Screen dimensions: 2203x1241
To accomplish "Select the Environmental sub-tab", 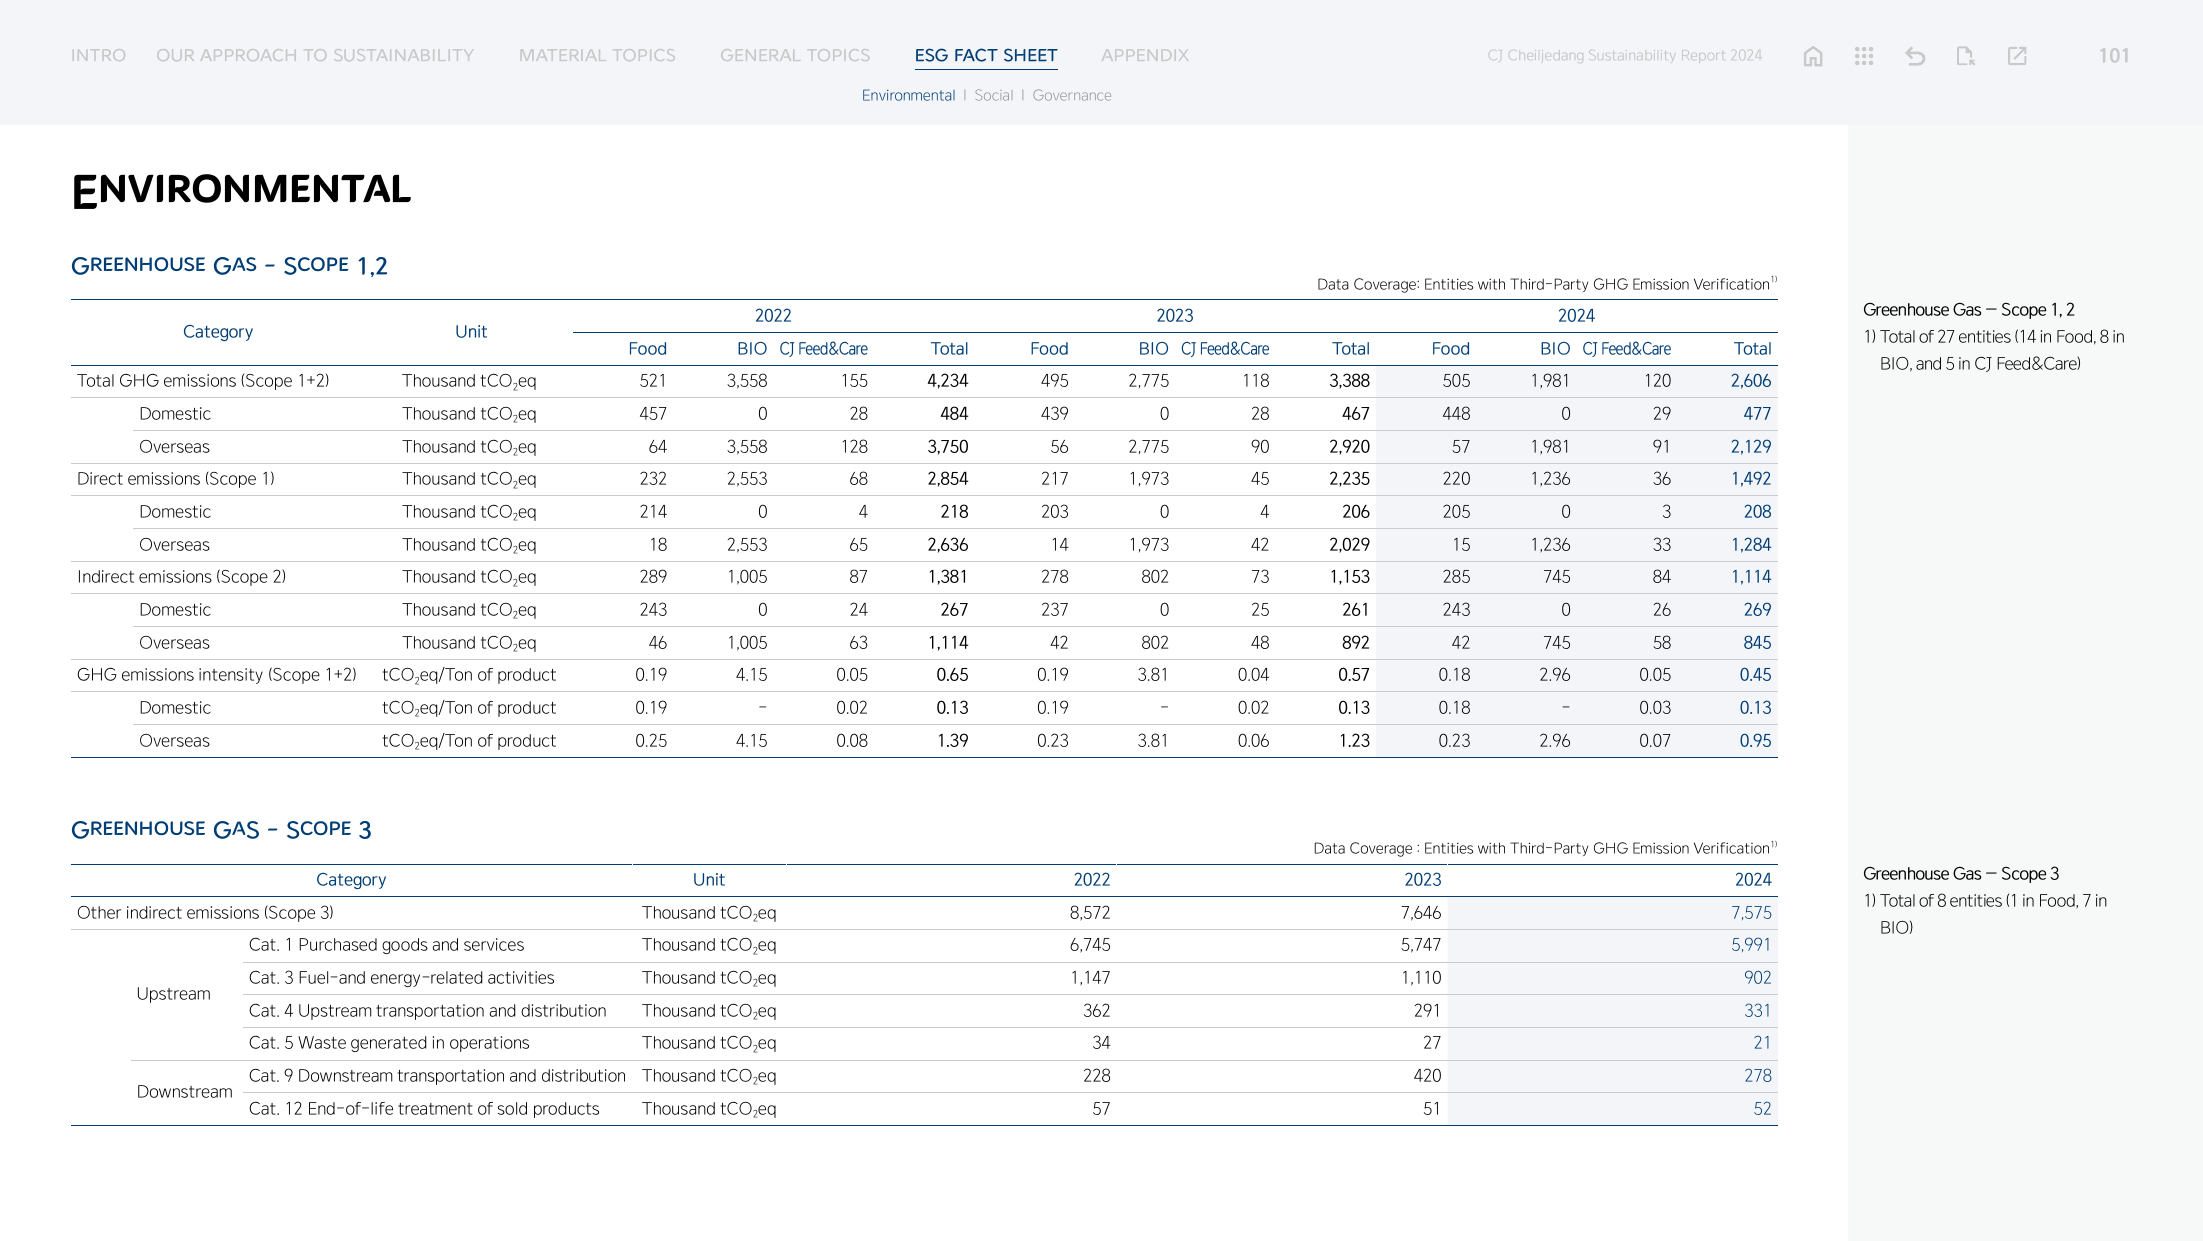I will click(908, 95).
